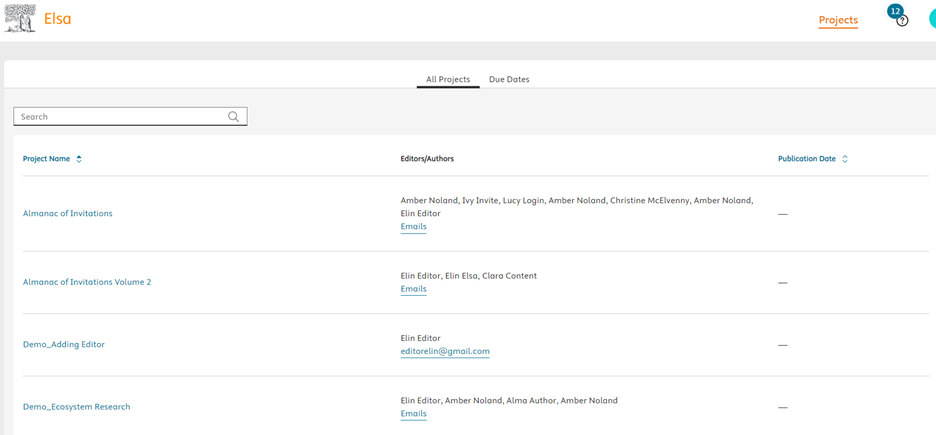This screenshot has height=435, width=936.
Task: Open Demo_Adding Editor project
Action: [64, 345]
